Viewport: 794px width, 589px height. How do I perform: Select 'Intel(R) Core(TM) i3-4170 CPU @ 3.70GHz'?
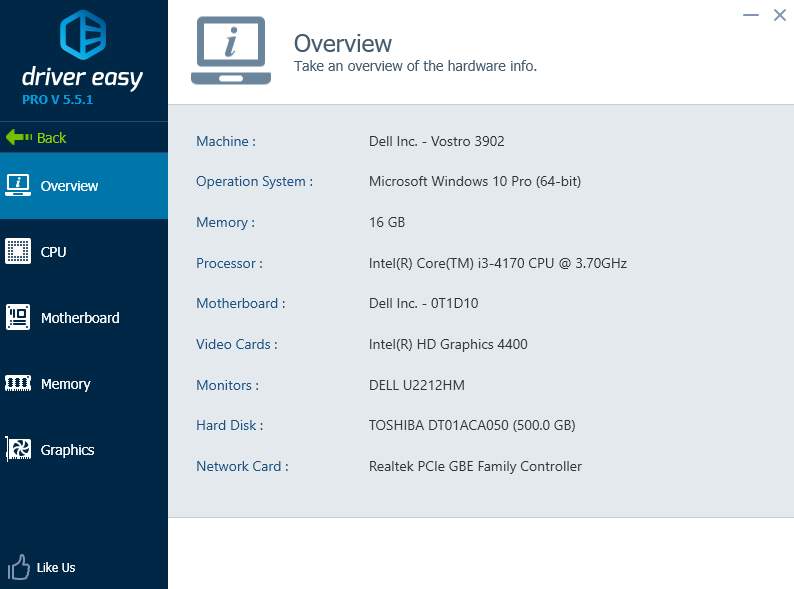[498, 263]
